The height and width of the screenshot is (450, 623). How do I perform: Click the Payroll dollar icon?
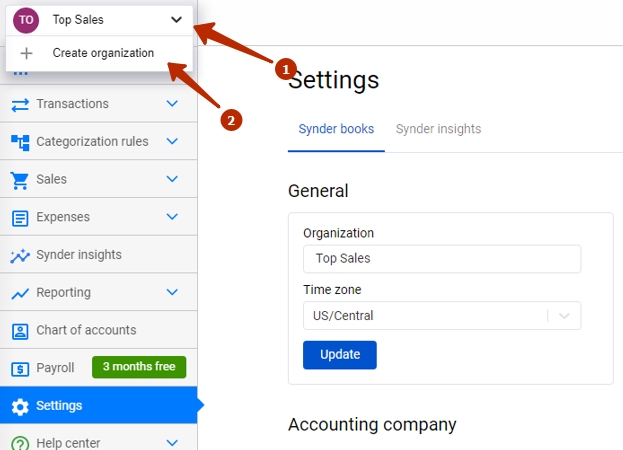pos(20,369)
